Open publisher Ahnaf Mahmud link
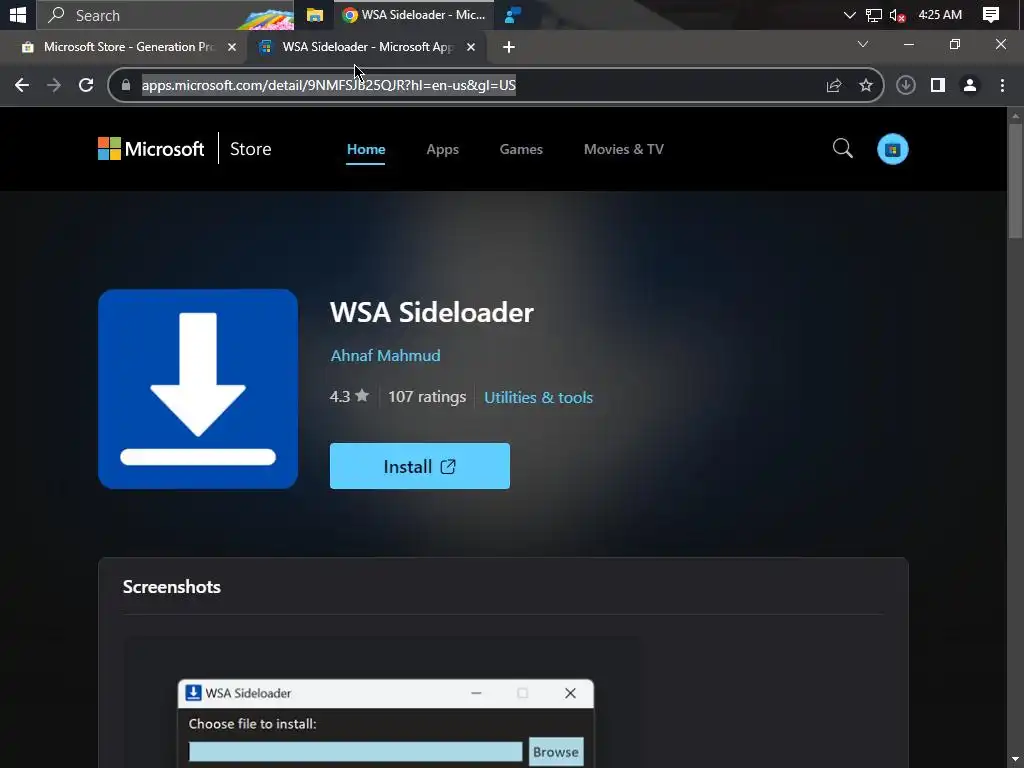Screen dimensions: 1024x768 point(385,355)
